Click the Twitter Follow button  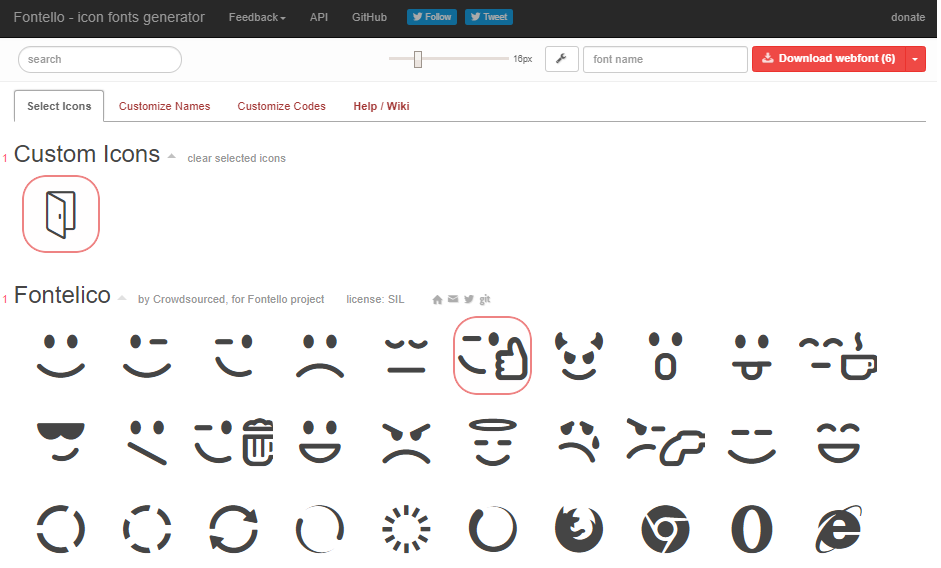[x=432, y=17]
